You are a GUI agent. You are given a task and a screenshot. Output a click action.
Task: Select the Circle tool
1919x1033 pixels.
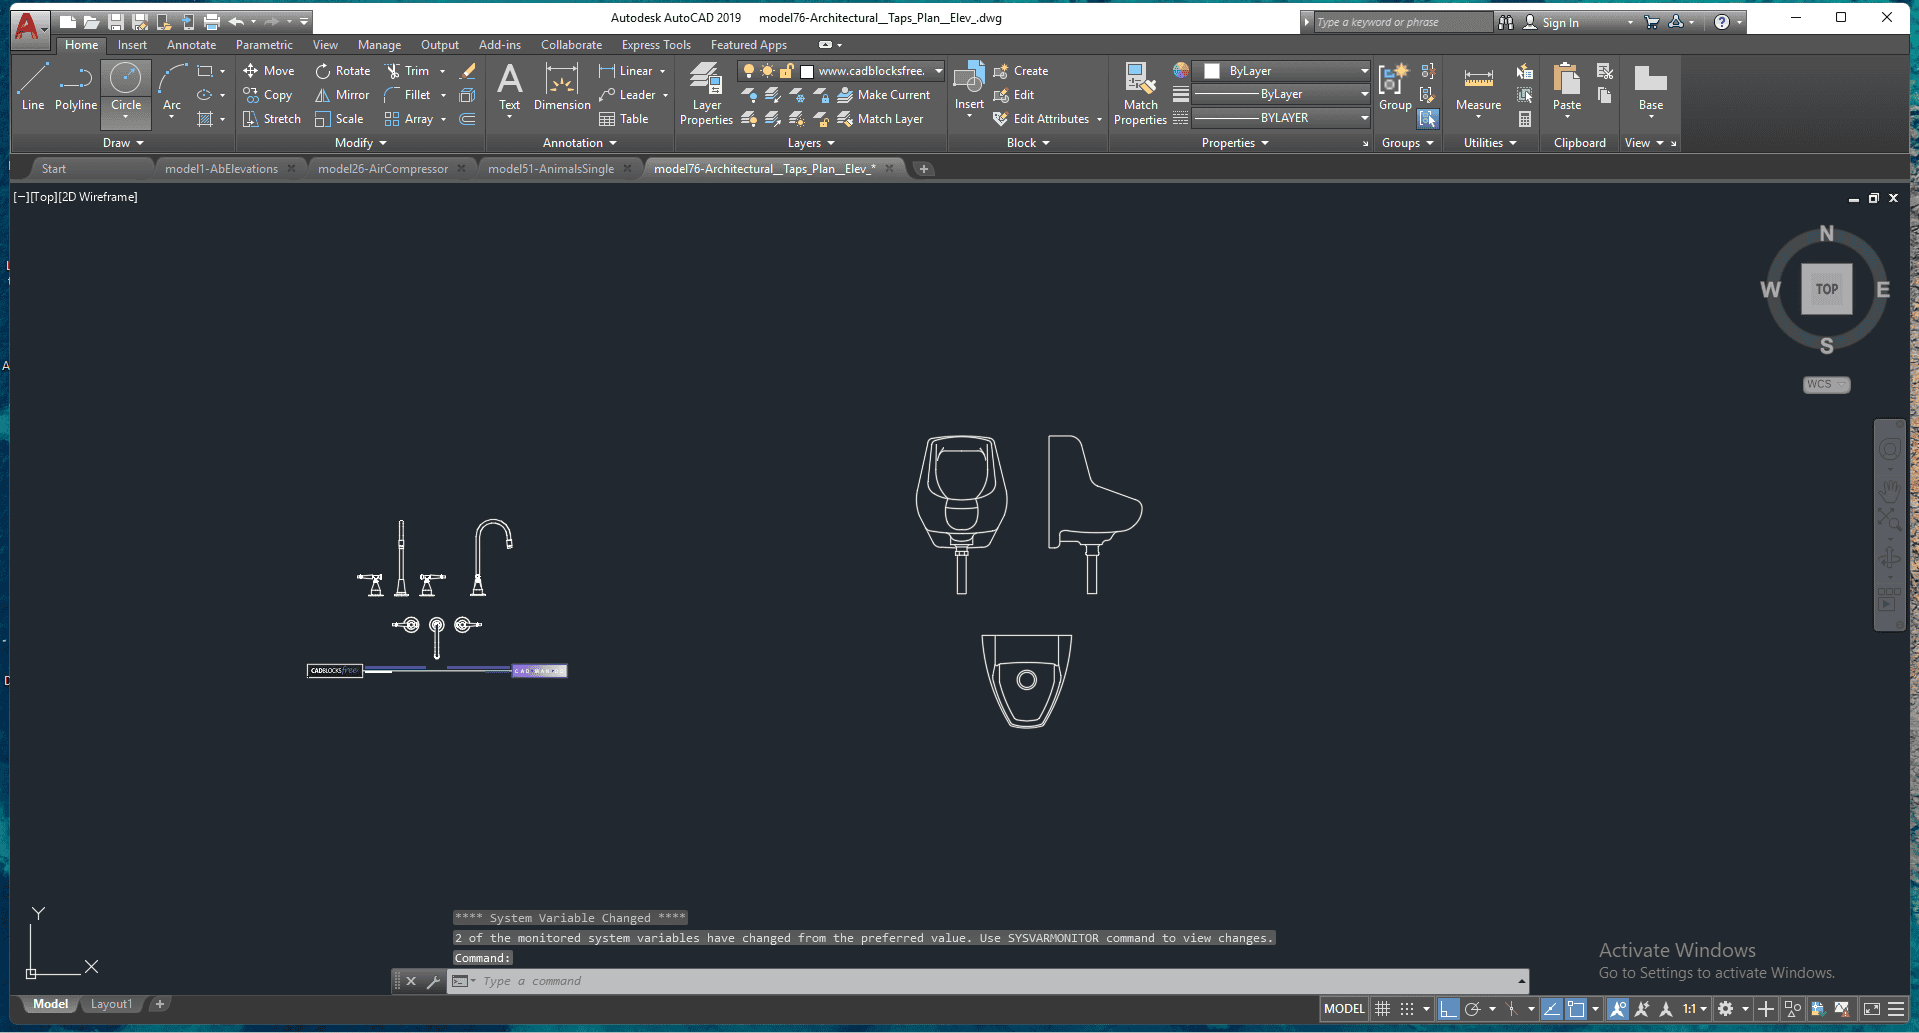tap(125, 90)
